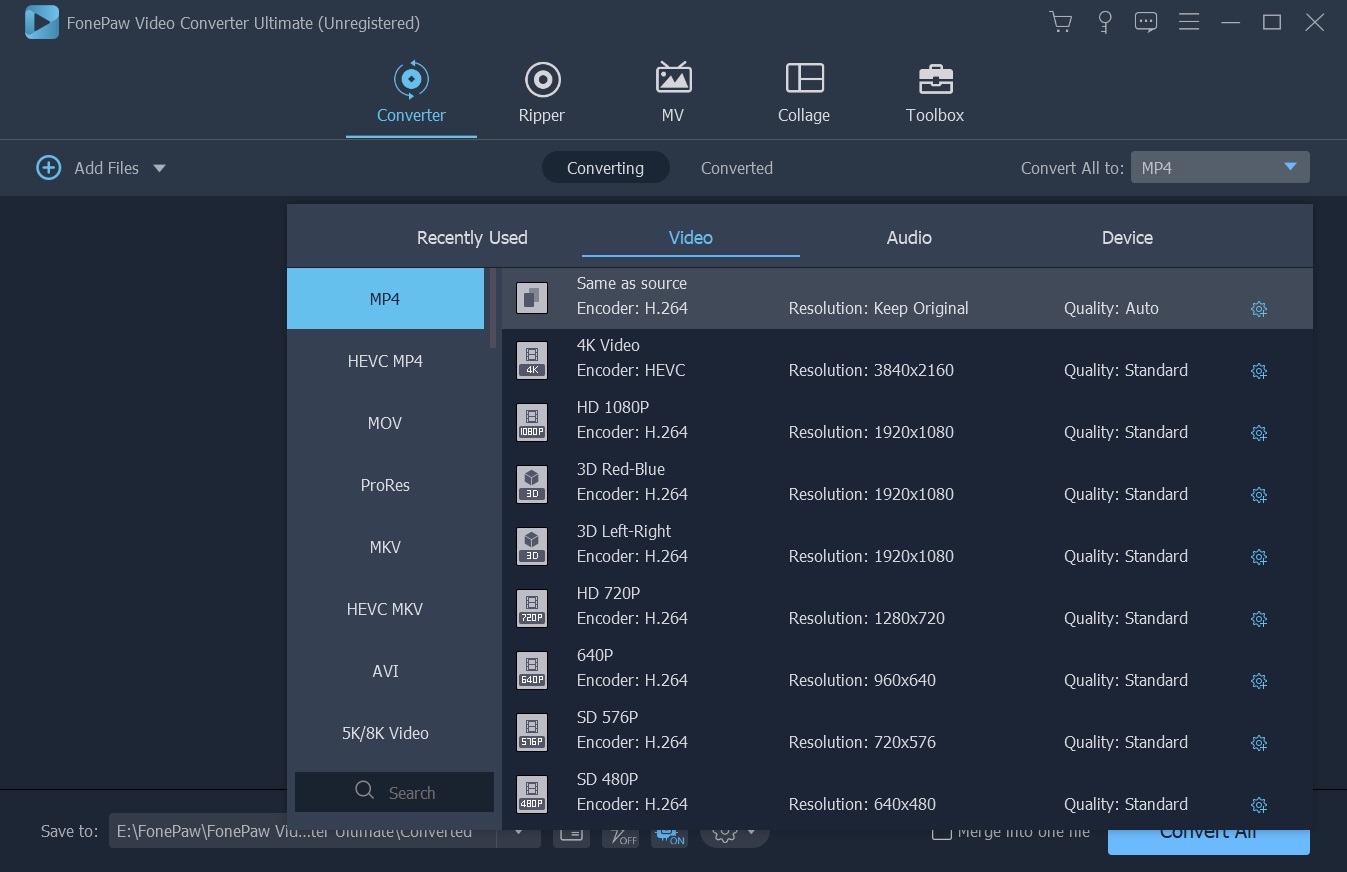
Task: Open the Save to path dropdown
Action: tap(518, 832)
